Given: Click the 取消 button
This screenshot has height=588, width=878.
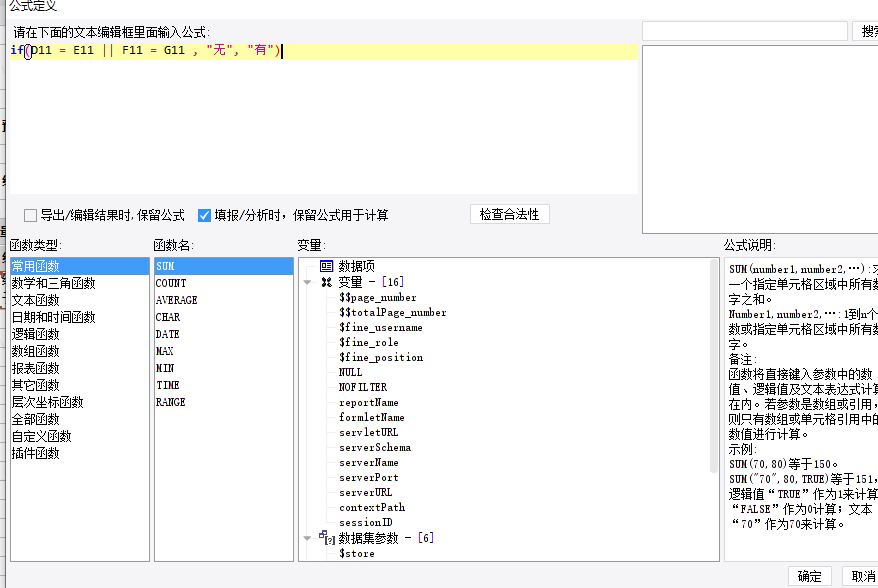Looking at the screenshot, I should tap(862, 576).
